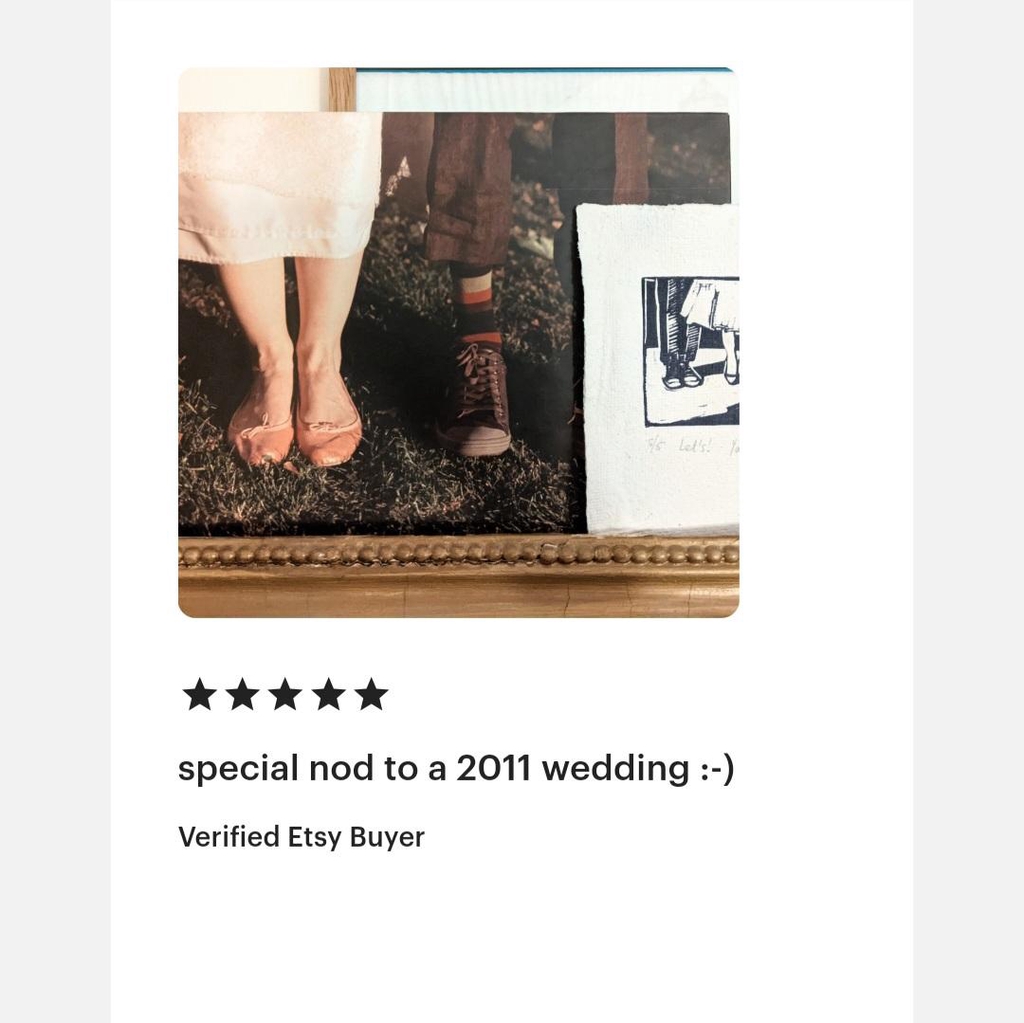The image size is (1024, 1023).
Task: Click the brown trouser leg in the photo
Action: pos(468,189)
